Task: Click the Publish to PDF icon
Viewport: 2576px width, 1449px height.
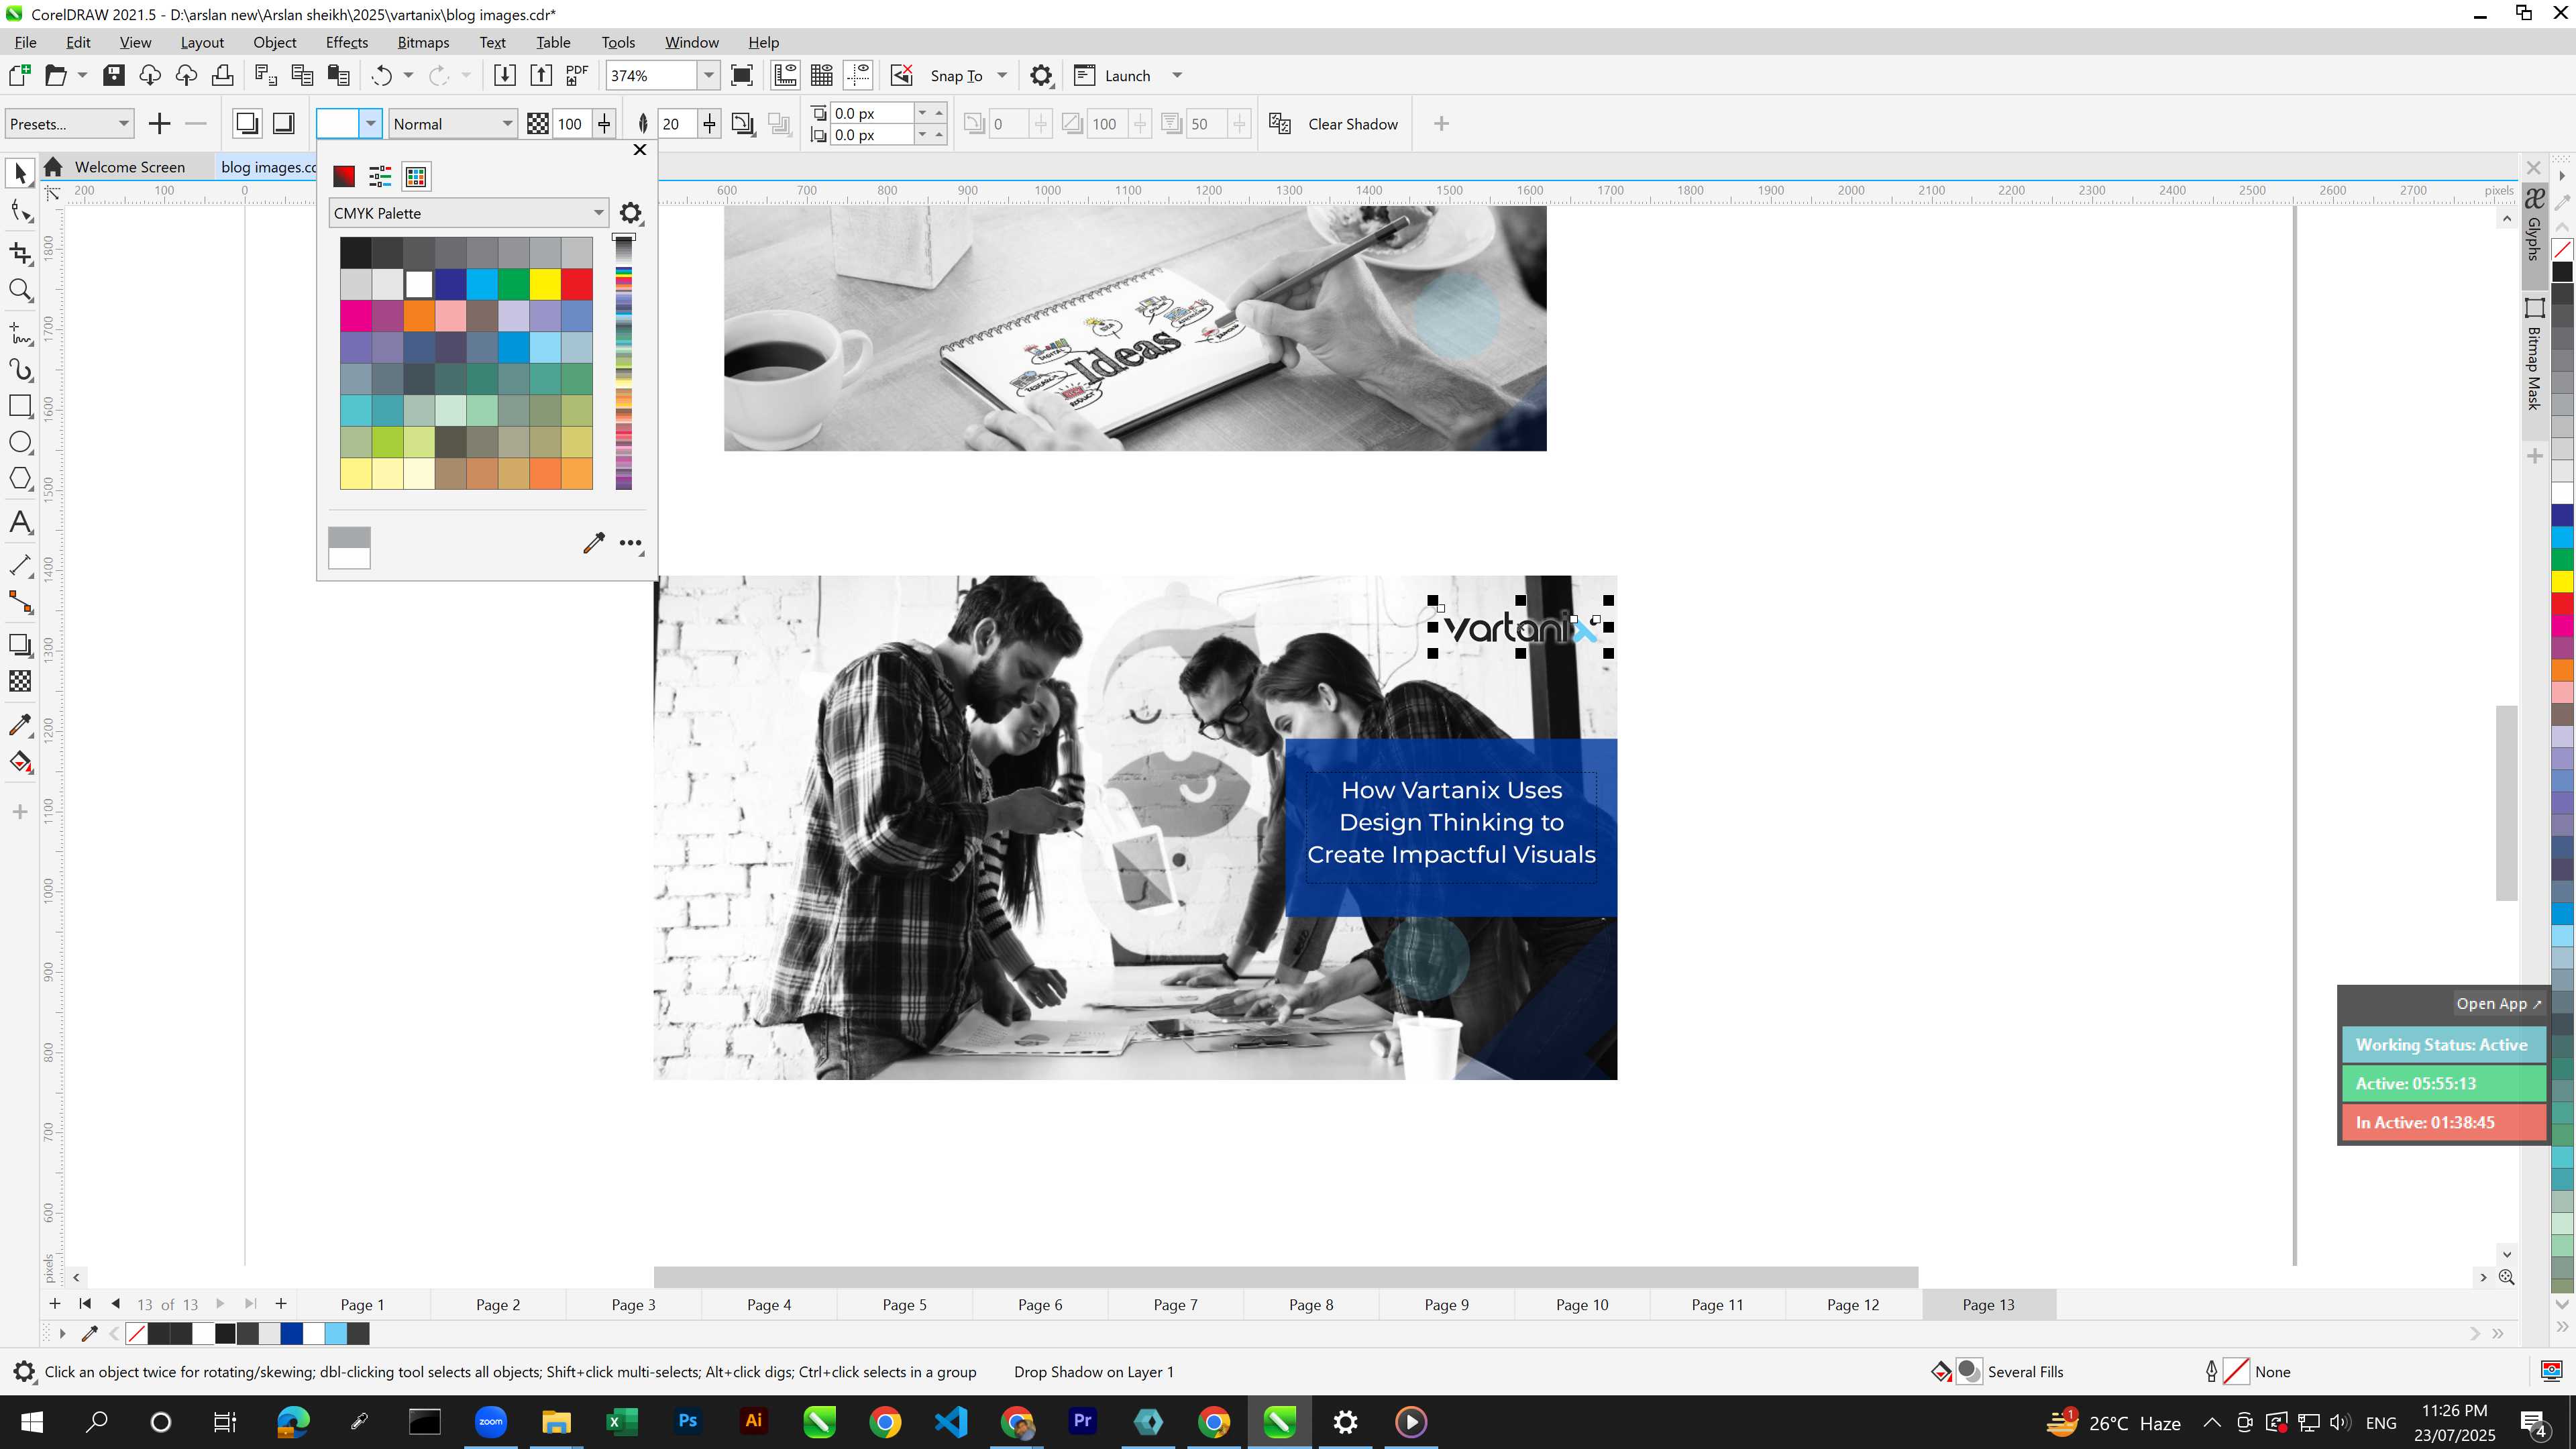Action: click(x=577, y=75)
